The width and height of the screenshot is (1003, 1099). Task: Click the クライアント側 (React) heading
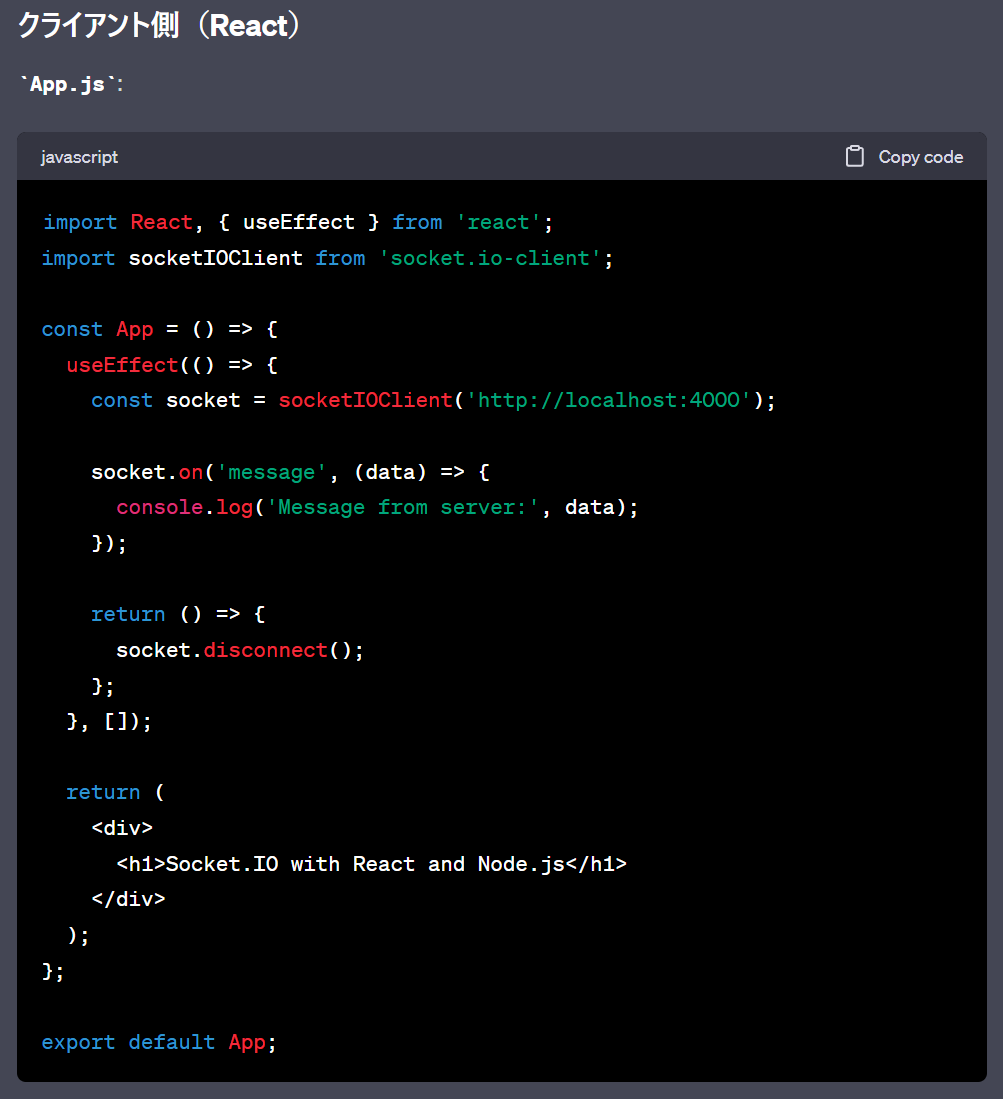(x=159, y=26)
